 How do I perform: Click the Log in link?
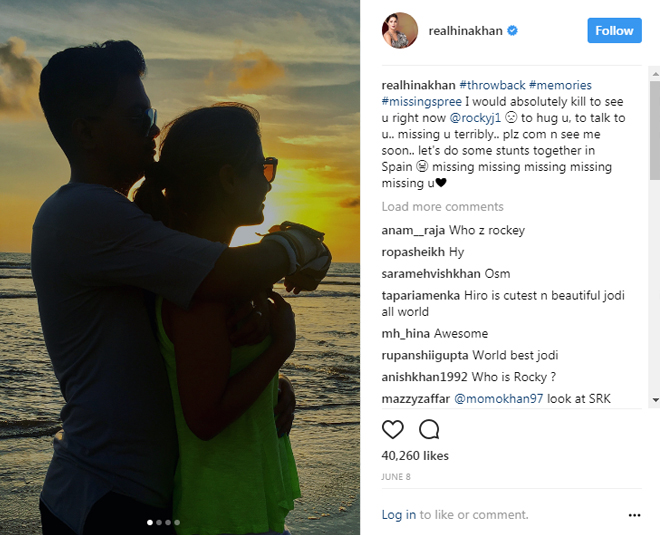point(398,515)
